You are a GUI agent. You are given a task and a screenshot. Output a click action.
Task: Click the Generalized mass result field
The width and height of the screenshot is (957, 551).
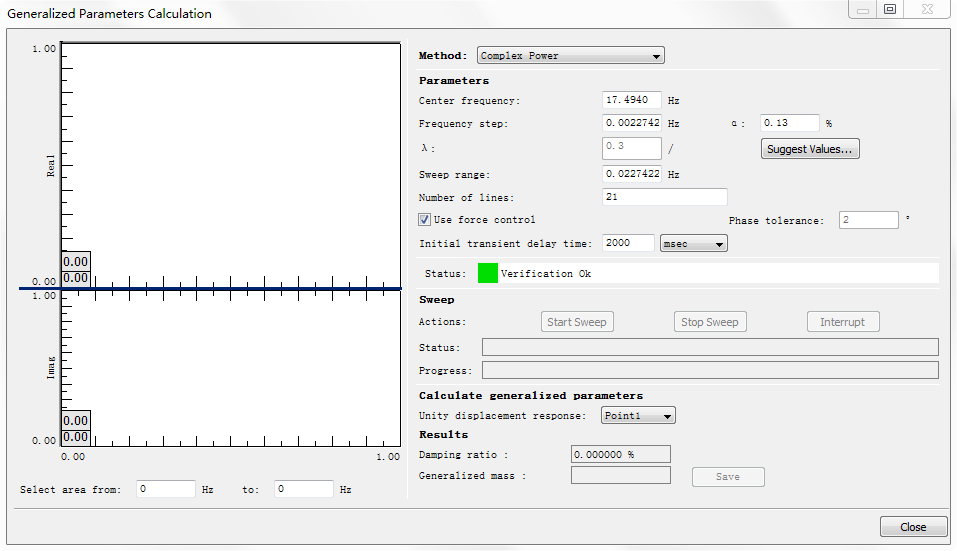(621, 475)
